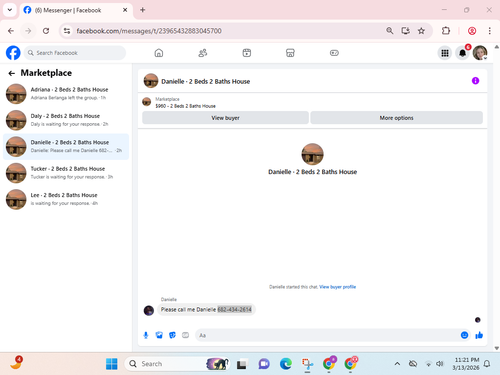Open the Friends icon in top navigation

[x=203, y=53]
